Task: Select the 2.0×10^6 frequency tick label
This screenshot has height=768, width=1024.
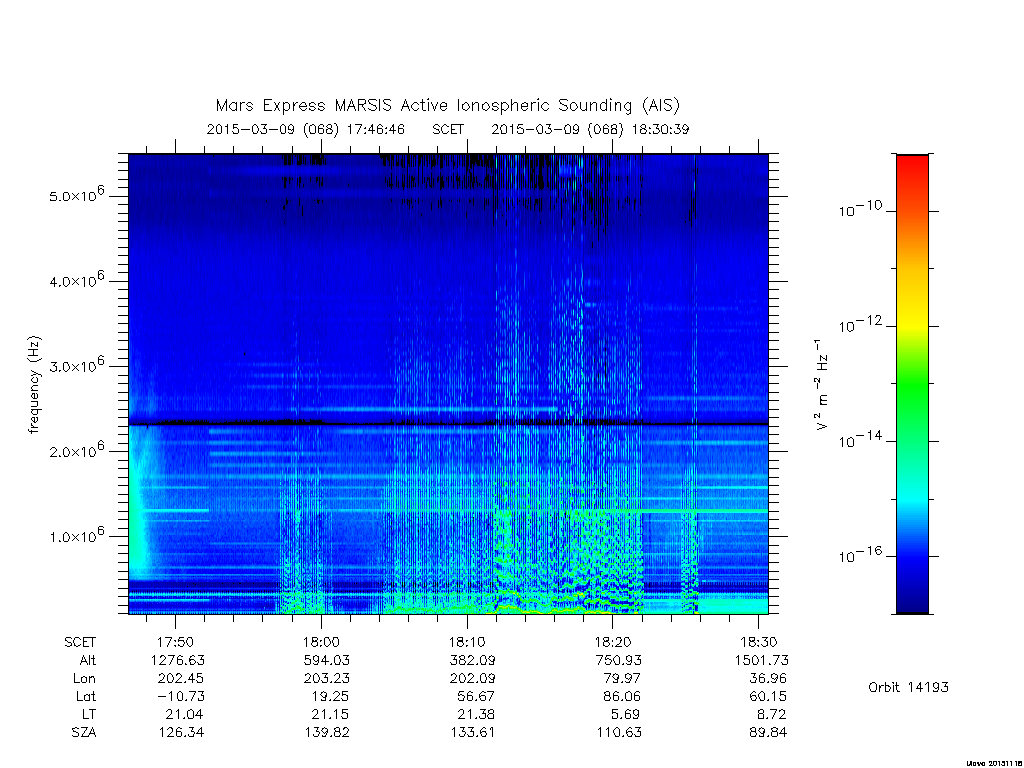Action: coord(77,450)
